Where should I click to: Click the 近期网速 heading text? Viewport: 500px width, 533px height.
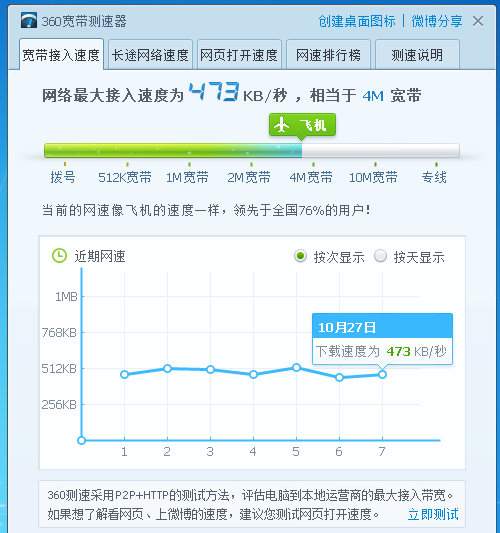[x=100, y=256]
